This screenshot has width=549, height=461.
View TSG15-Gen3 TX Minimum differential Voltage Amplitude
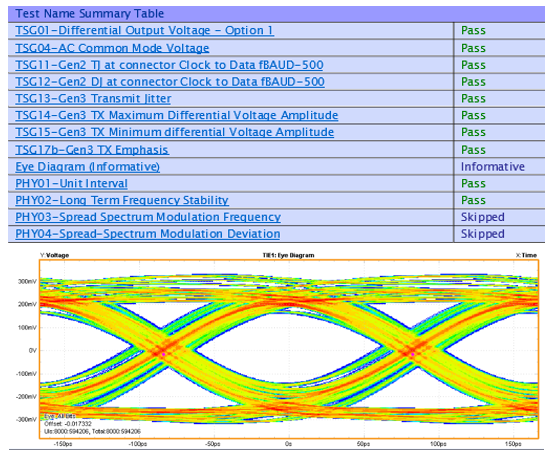coord(174,132)
